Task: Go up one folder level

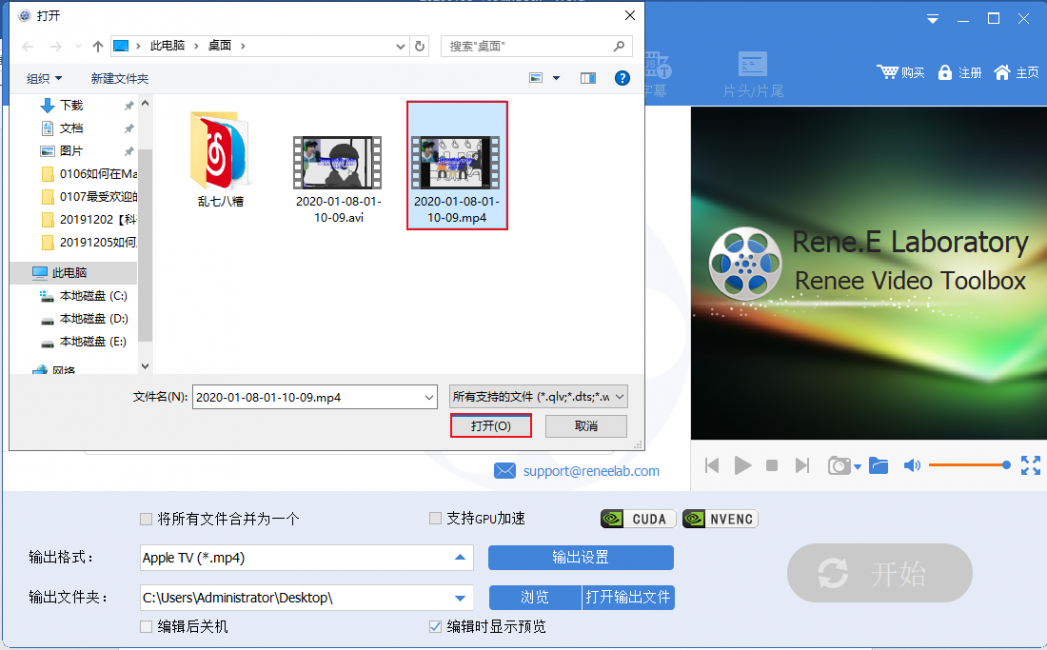Action: pos(98,46)
